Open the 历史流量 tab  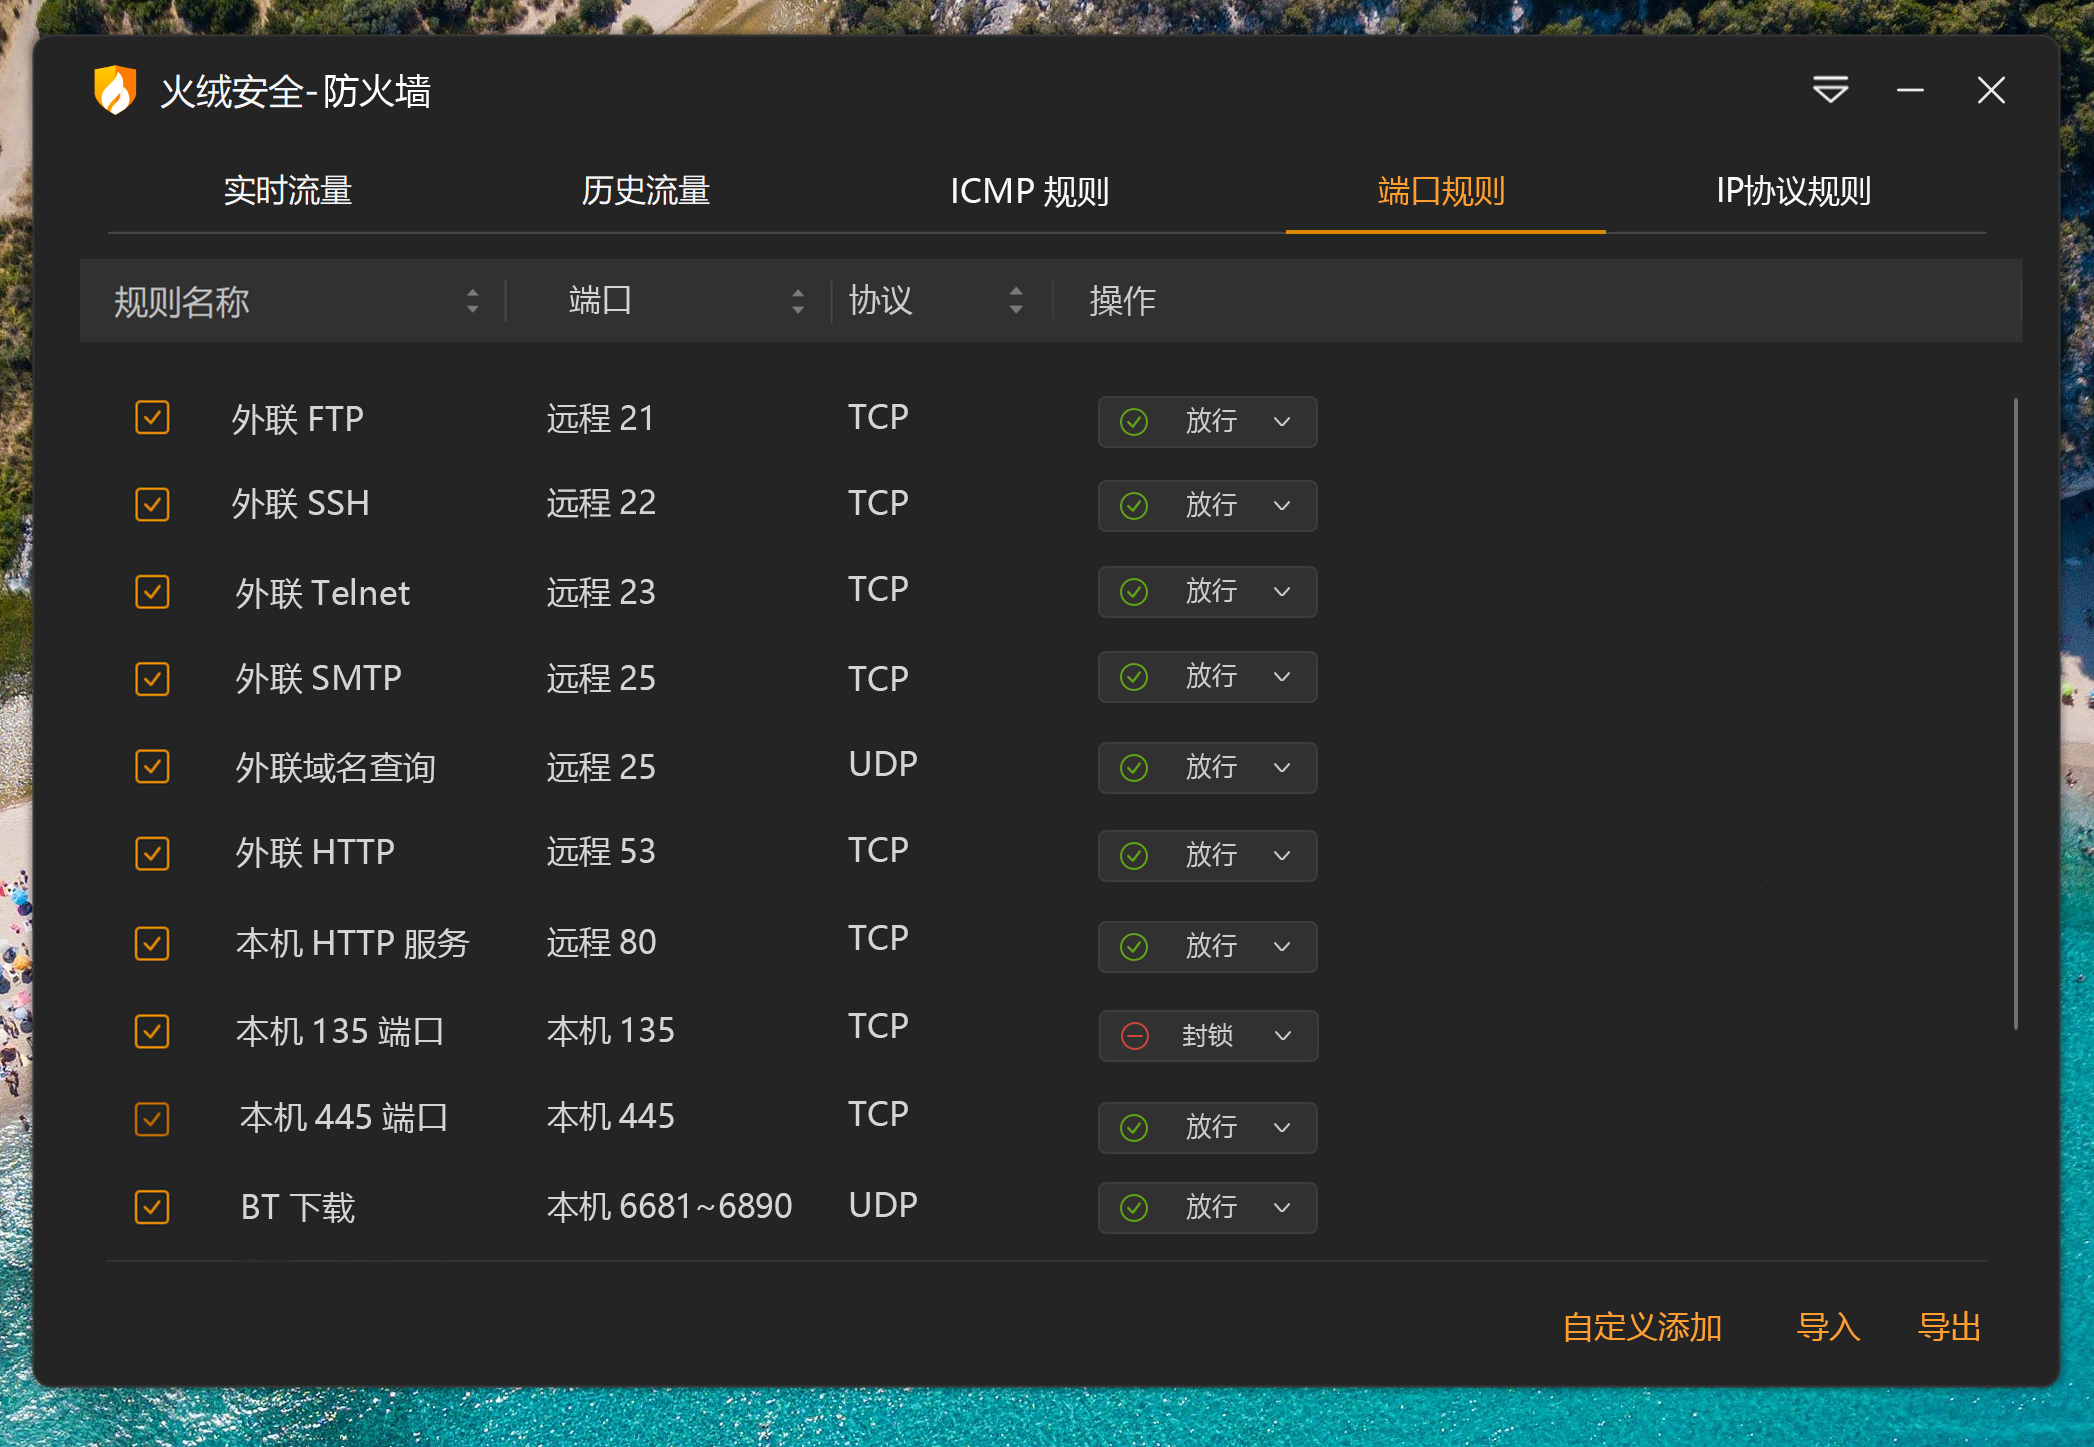coord(646,191)
